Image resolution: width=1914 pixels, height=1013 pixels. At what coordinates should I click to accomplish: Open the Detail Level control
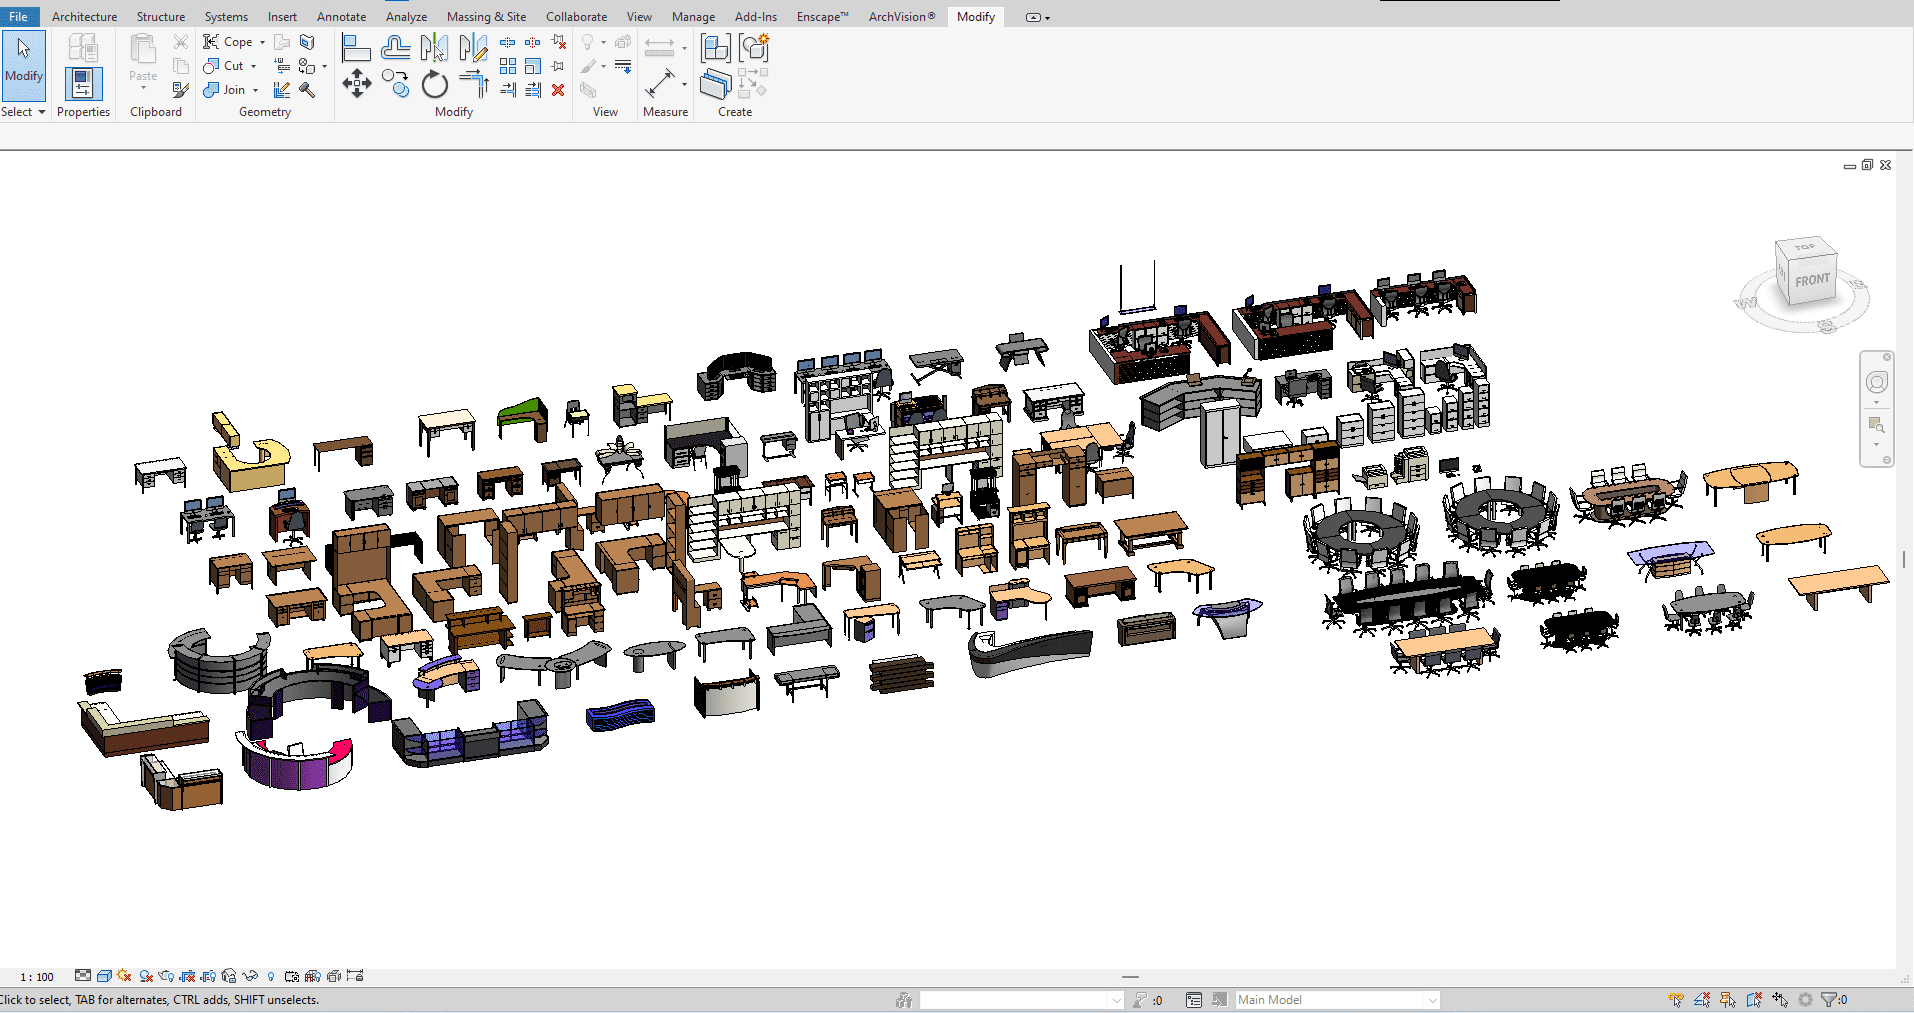tap(83, 975)
